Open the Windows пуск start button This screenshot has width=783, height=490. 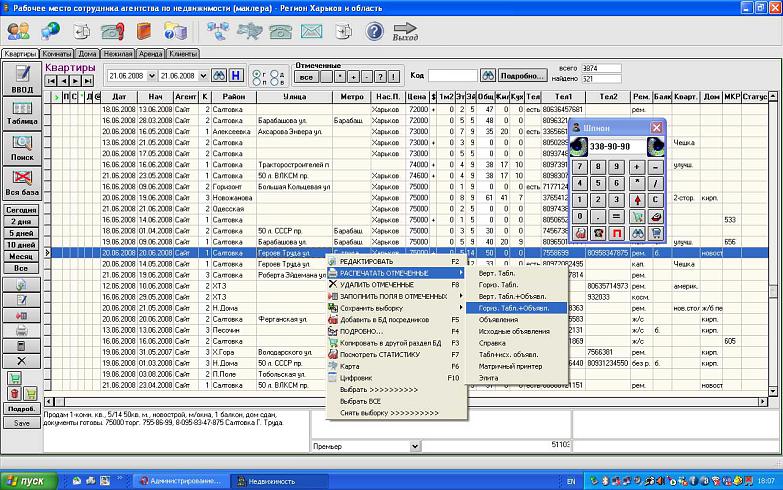[29, 481]
